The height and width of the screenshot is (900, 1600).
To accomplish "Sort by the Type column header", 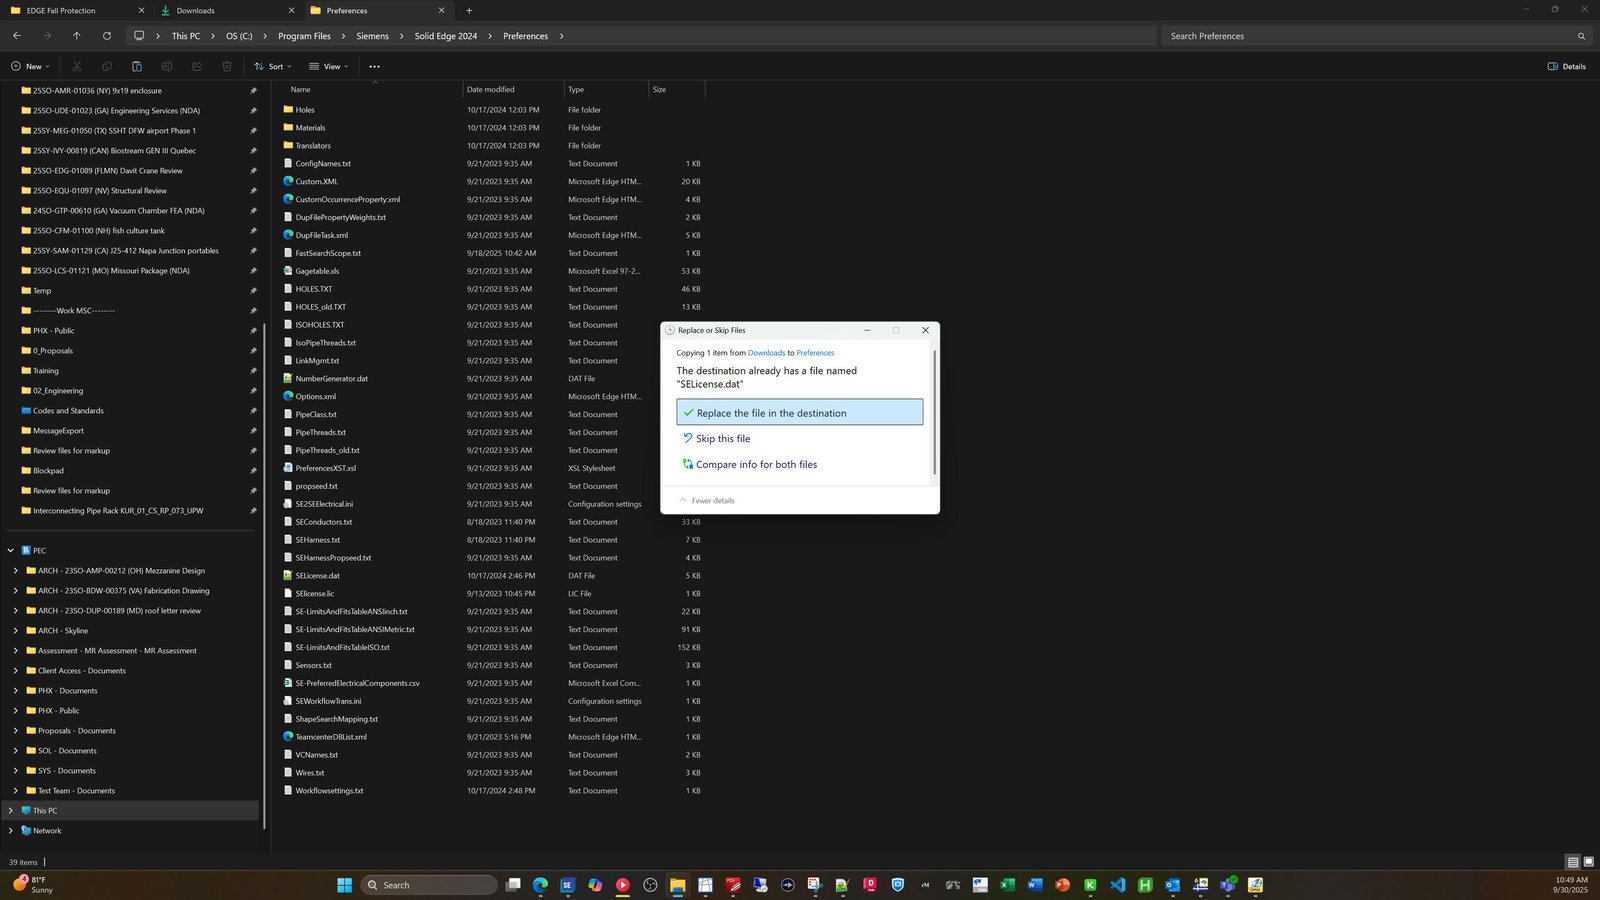I will [607, 90].
